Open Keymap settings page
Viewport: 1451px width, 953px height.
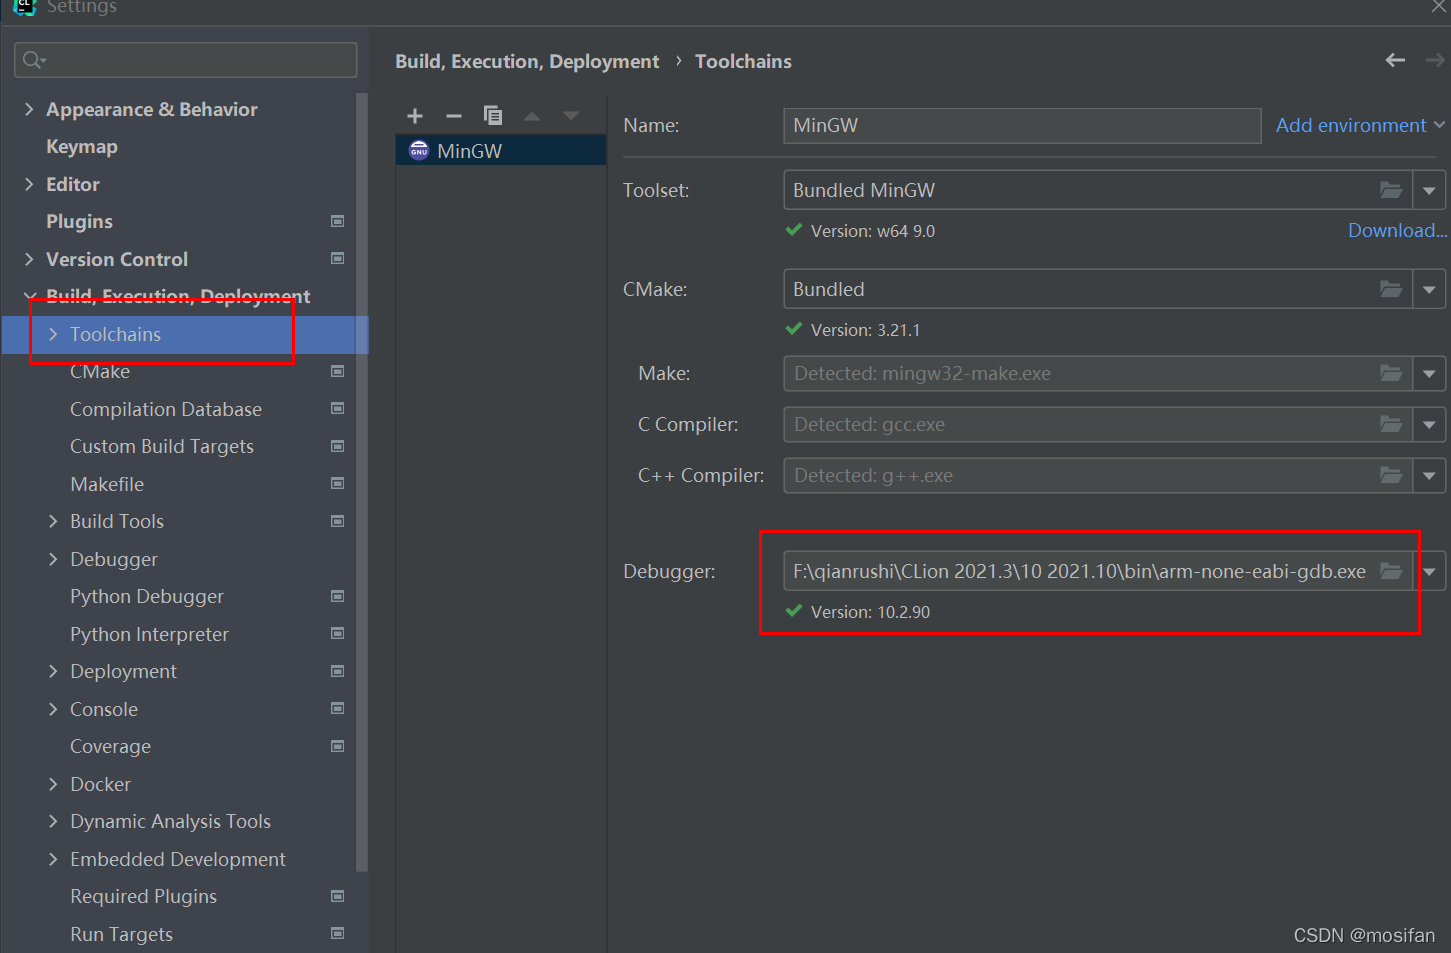click(x=82, y=146)
